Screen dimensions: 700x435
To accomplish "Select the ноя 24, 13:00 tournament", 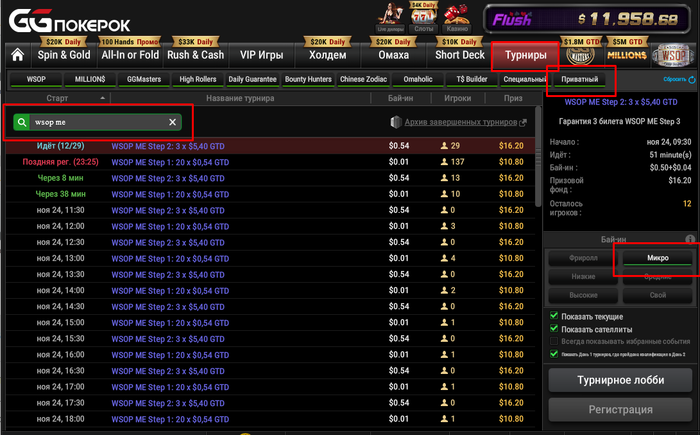I will (x=271, y=259).
